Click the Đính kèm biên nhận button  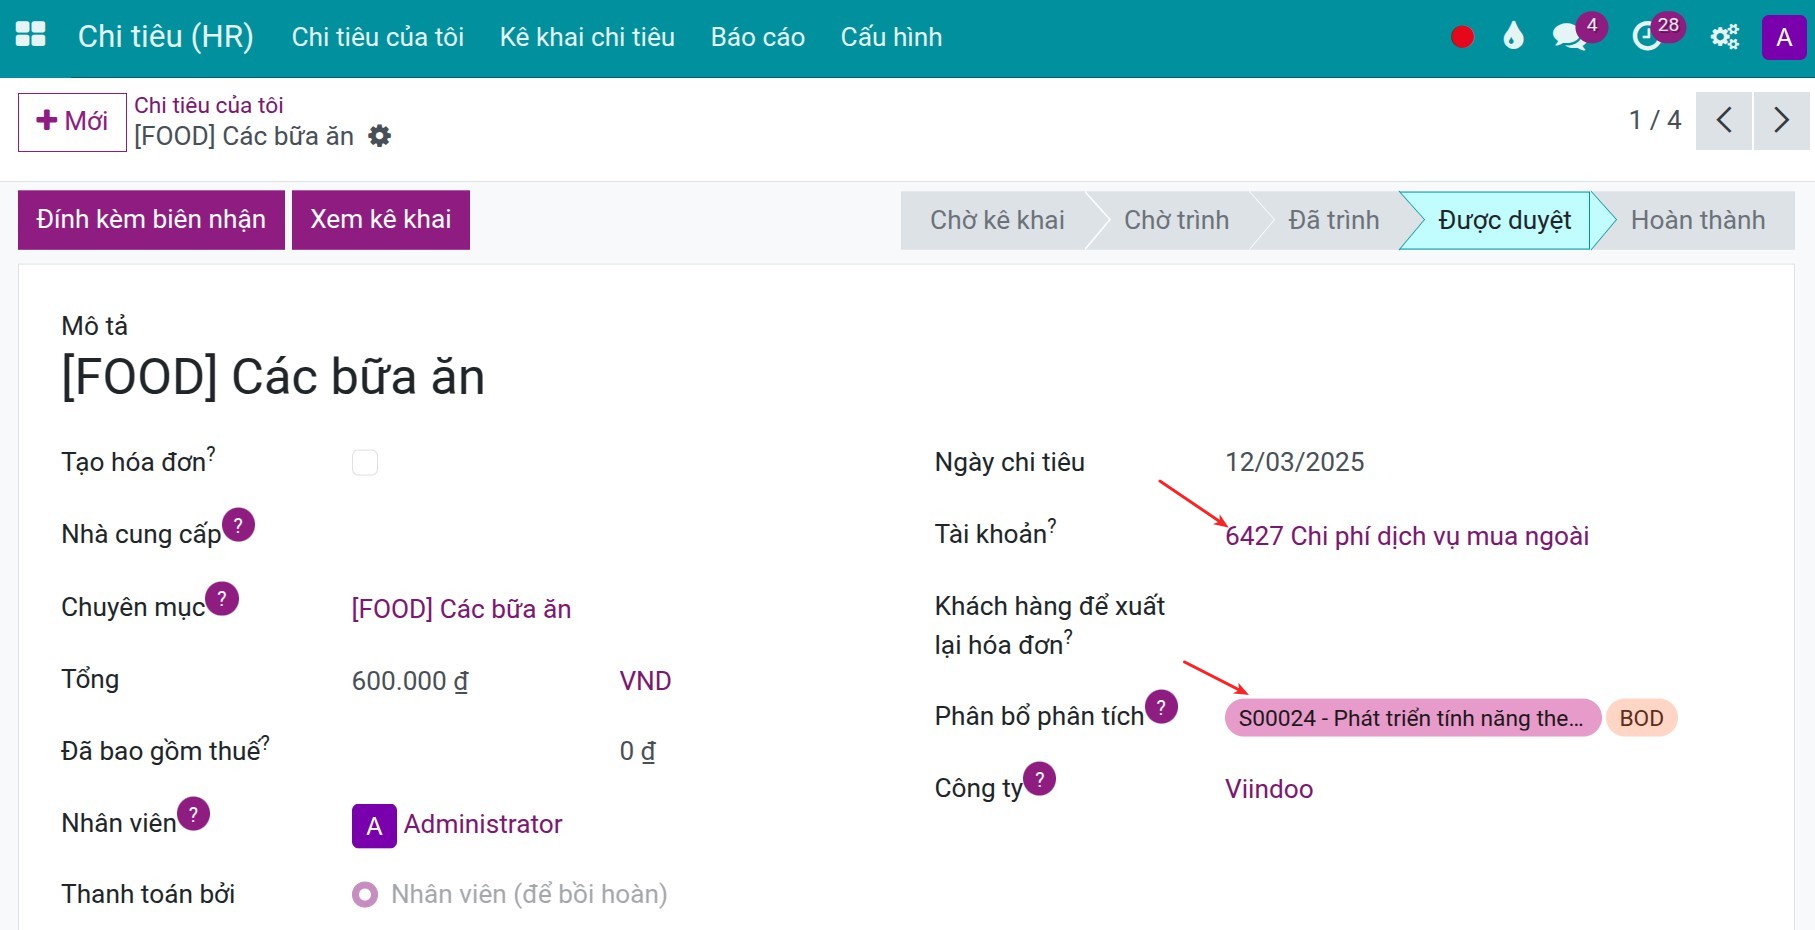151,220
